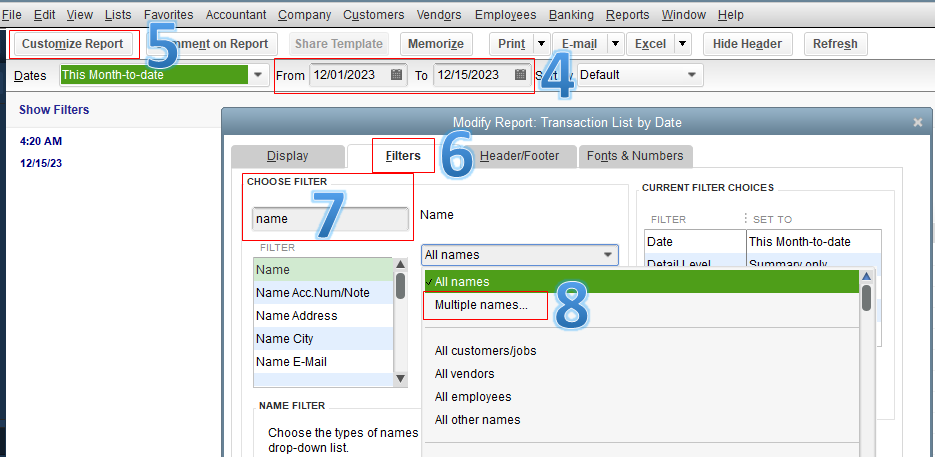The width and height of the screenshot is (935, 457).
Task: Choose 'All customers/jobs' option
Action: [x=641, y=351]
